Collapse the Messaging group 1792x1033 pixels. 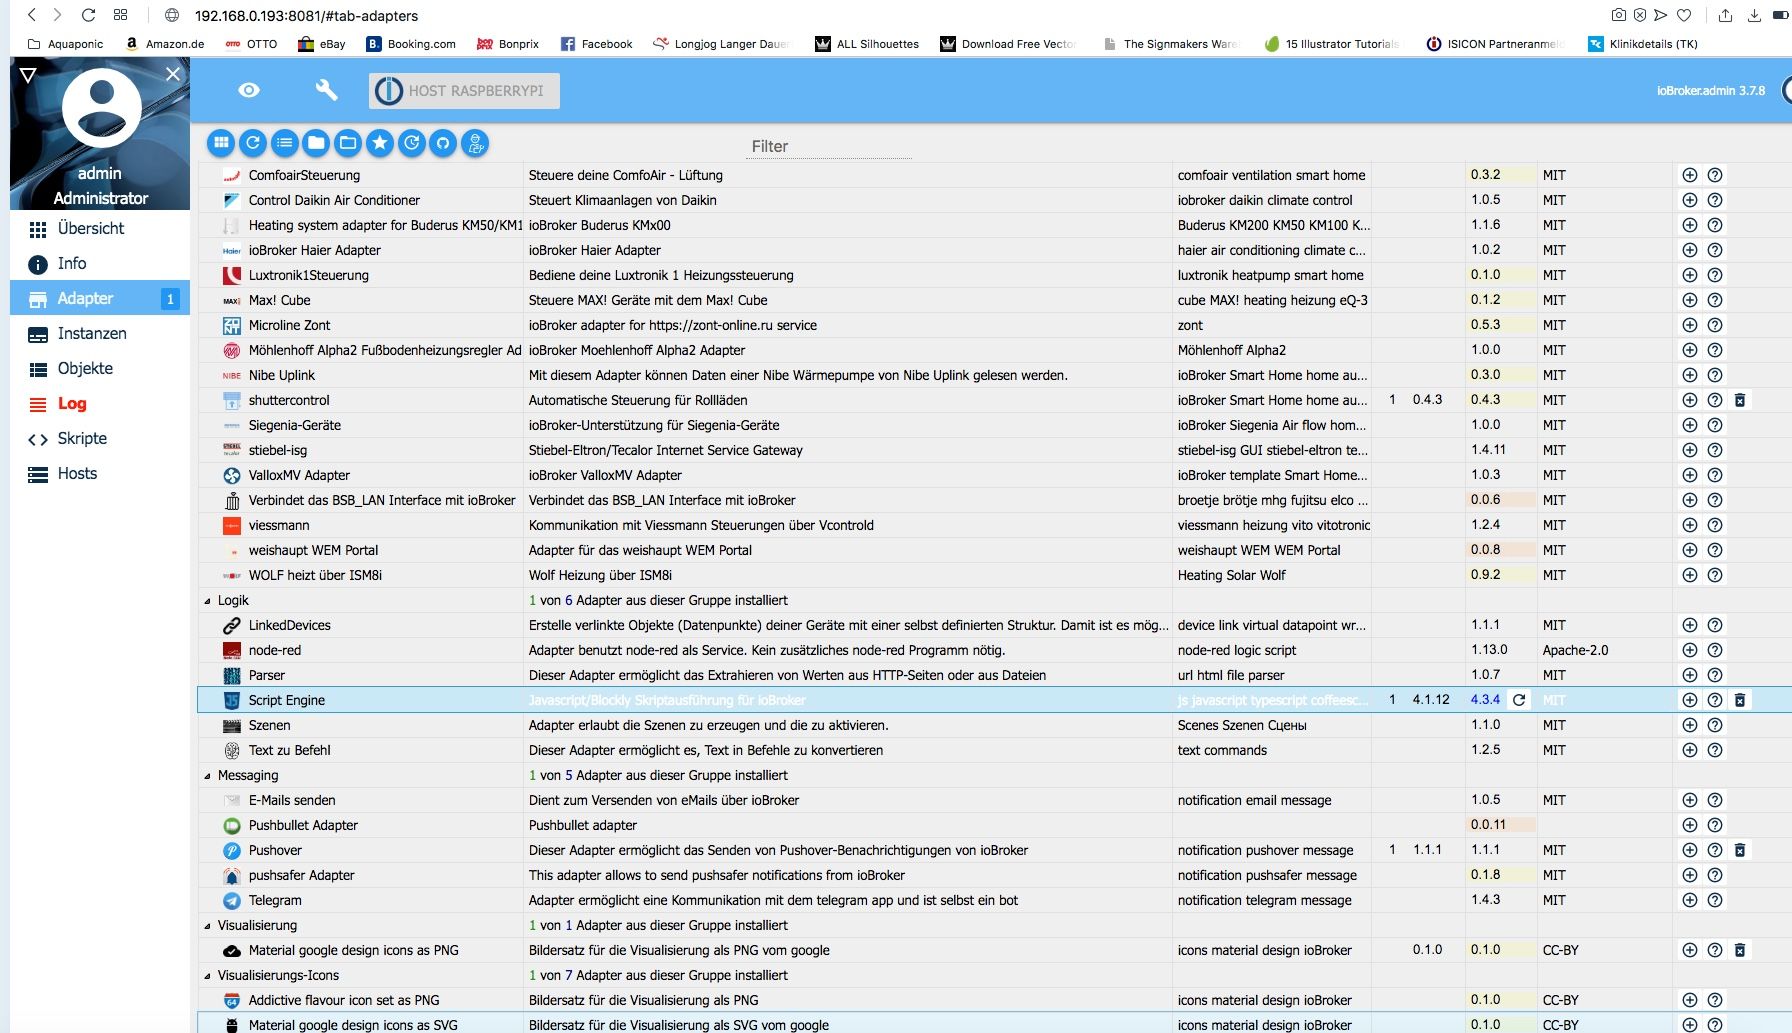pos(208,776)
